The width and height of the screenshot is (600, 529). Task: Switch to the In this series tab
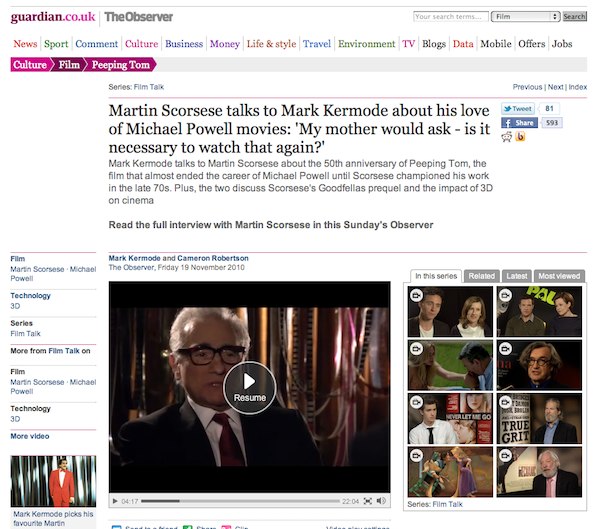click(x=436, y=276)
